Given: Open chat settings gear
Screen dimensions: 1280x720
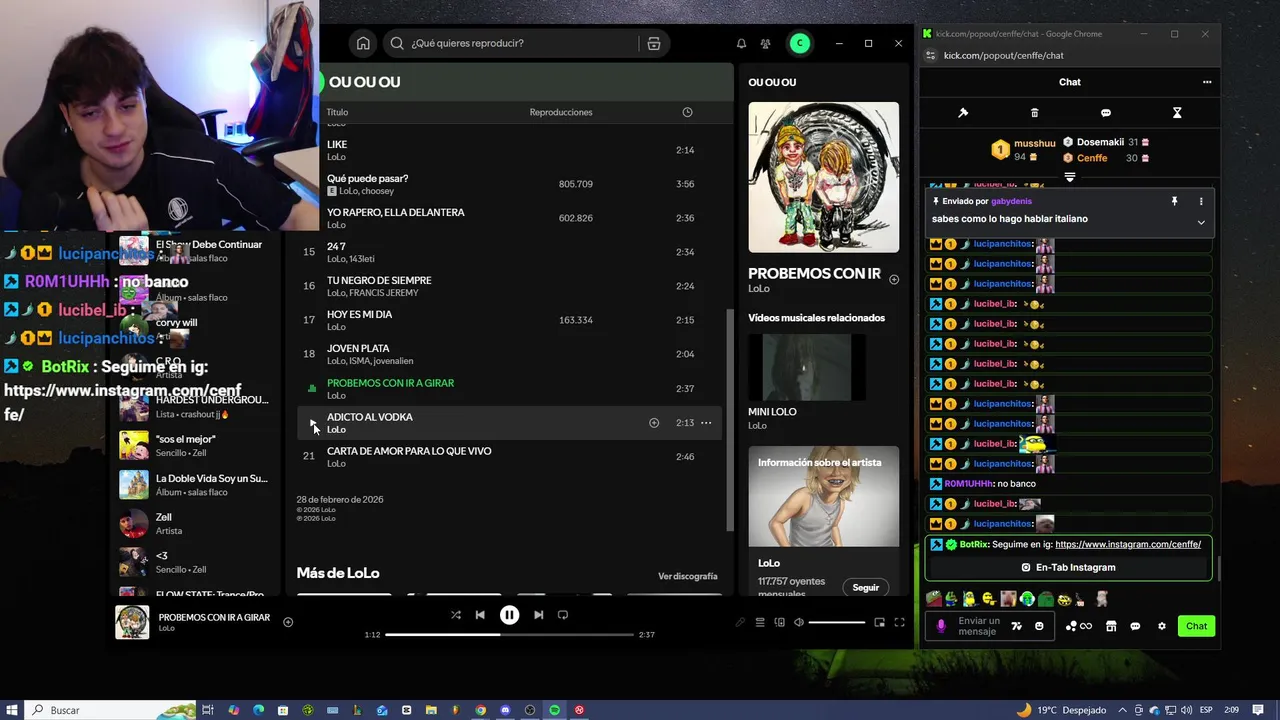Looking at the screenshot, I should tap(1162, 626).
